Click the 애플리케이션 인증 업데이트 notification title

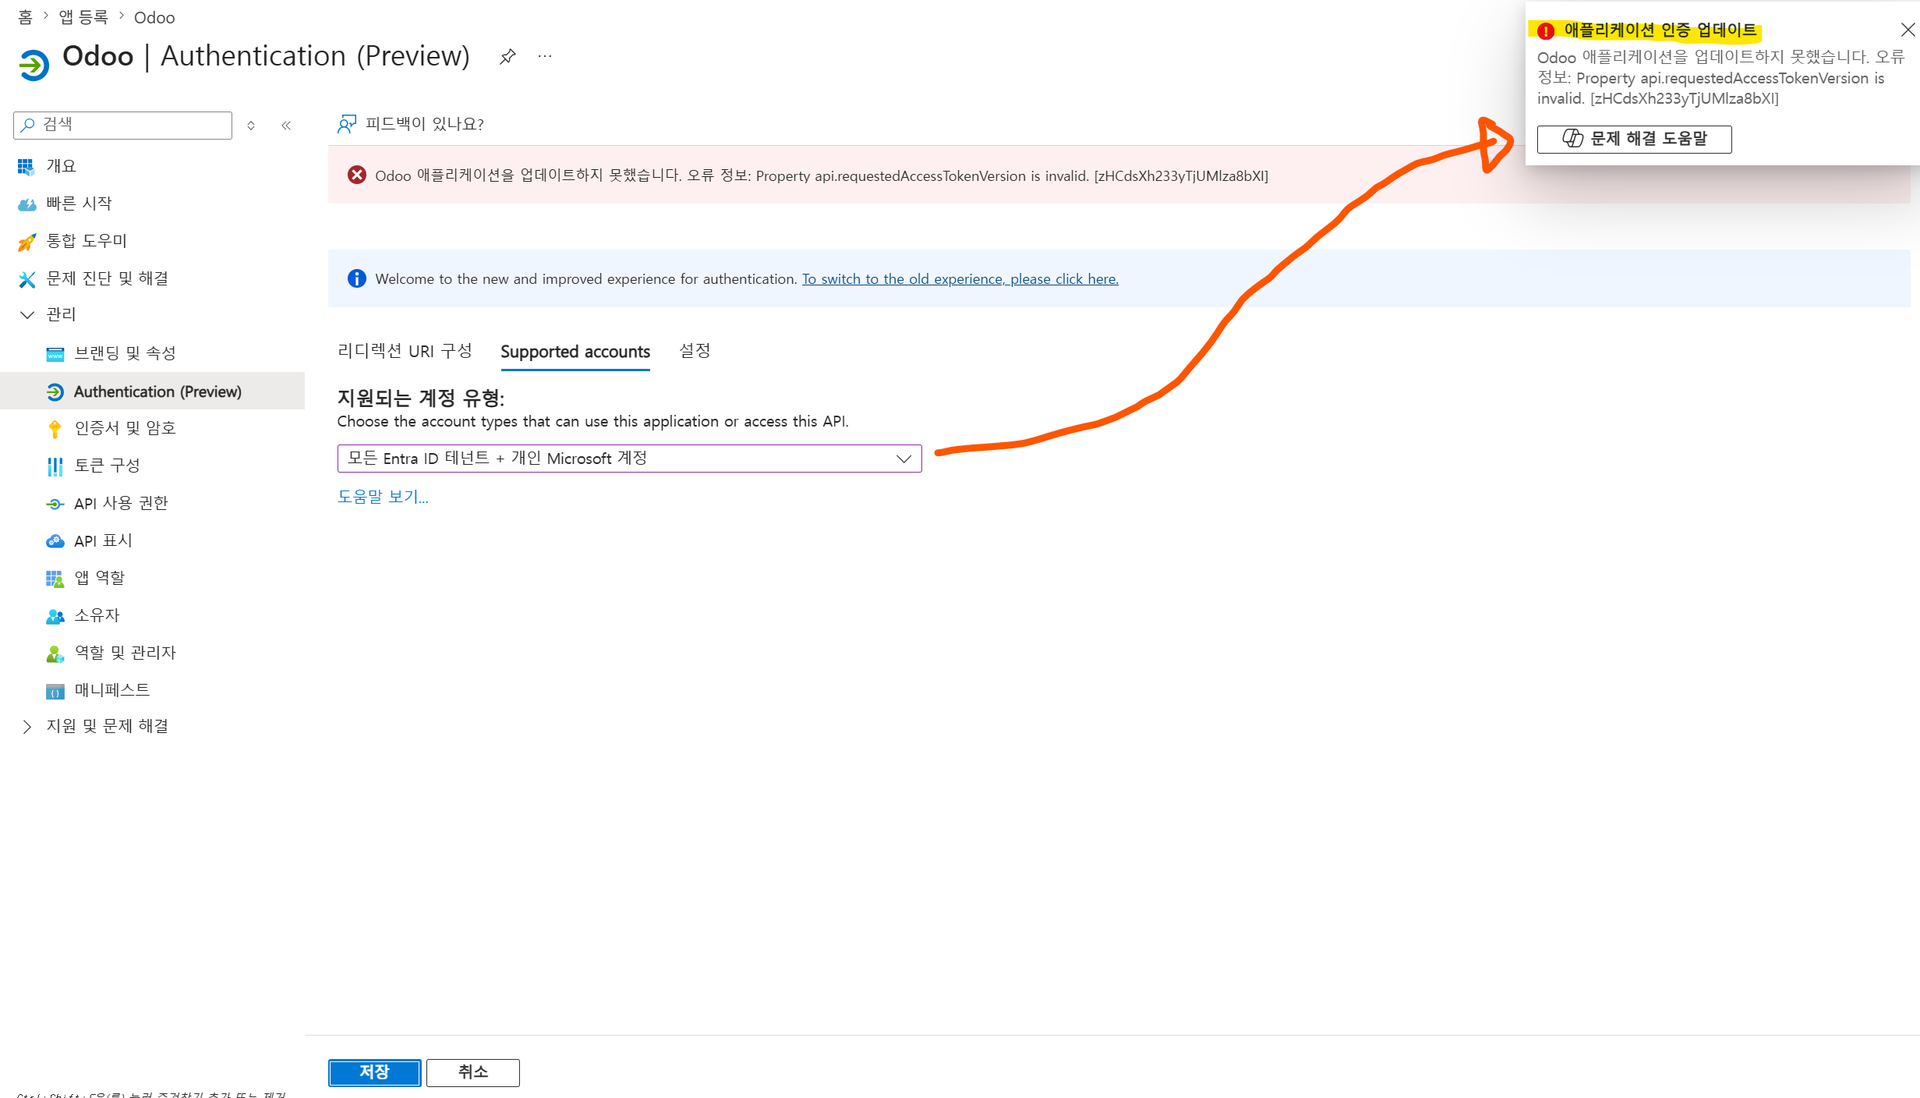(x=1660, y=31)
